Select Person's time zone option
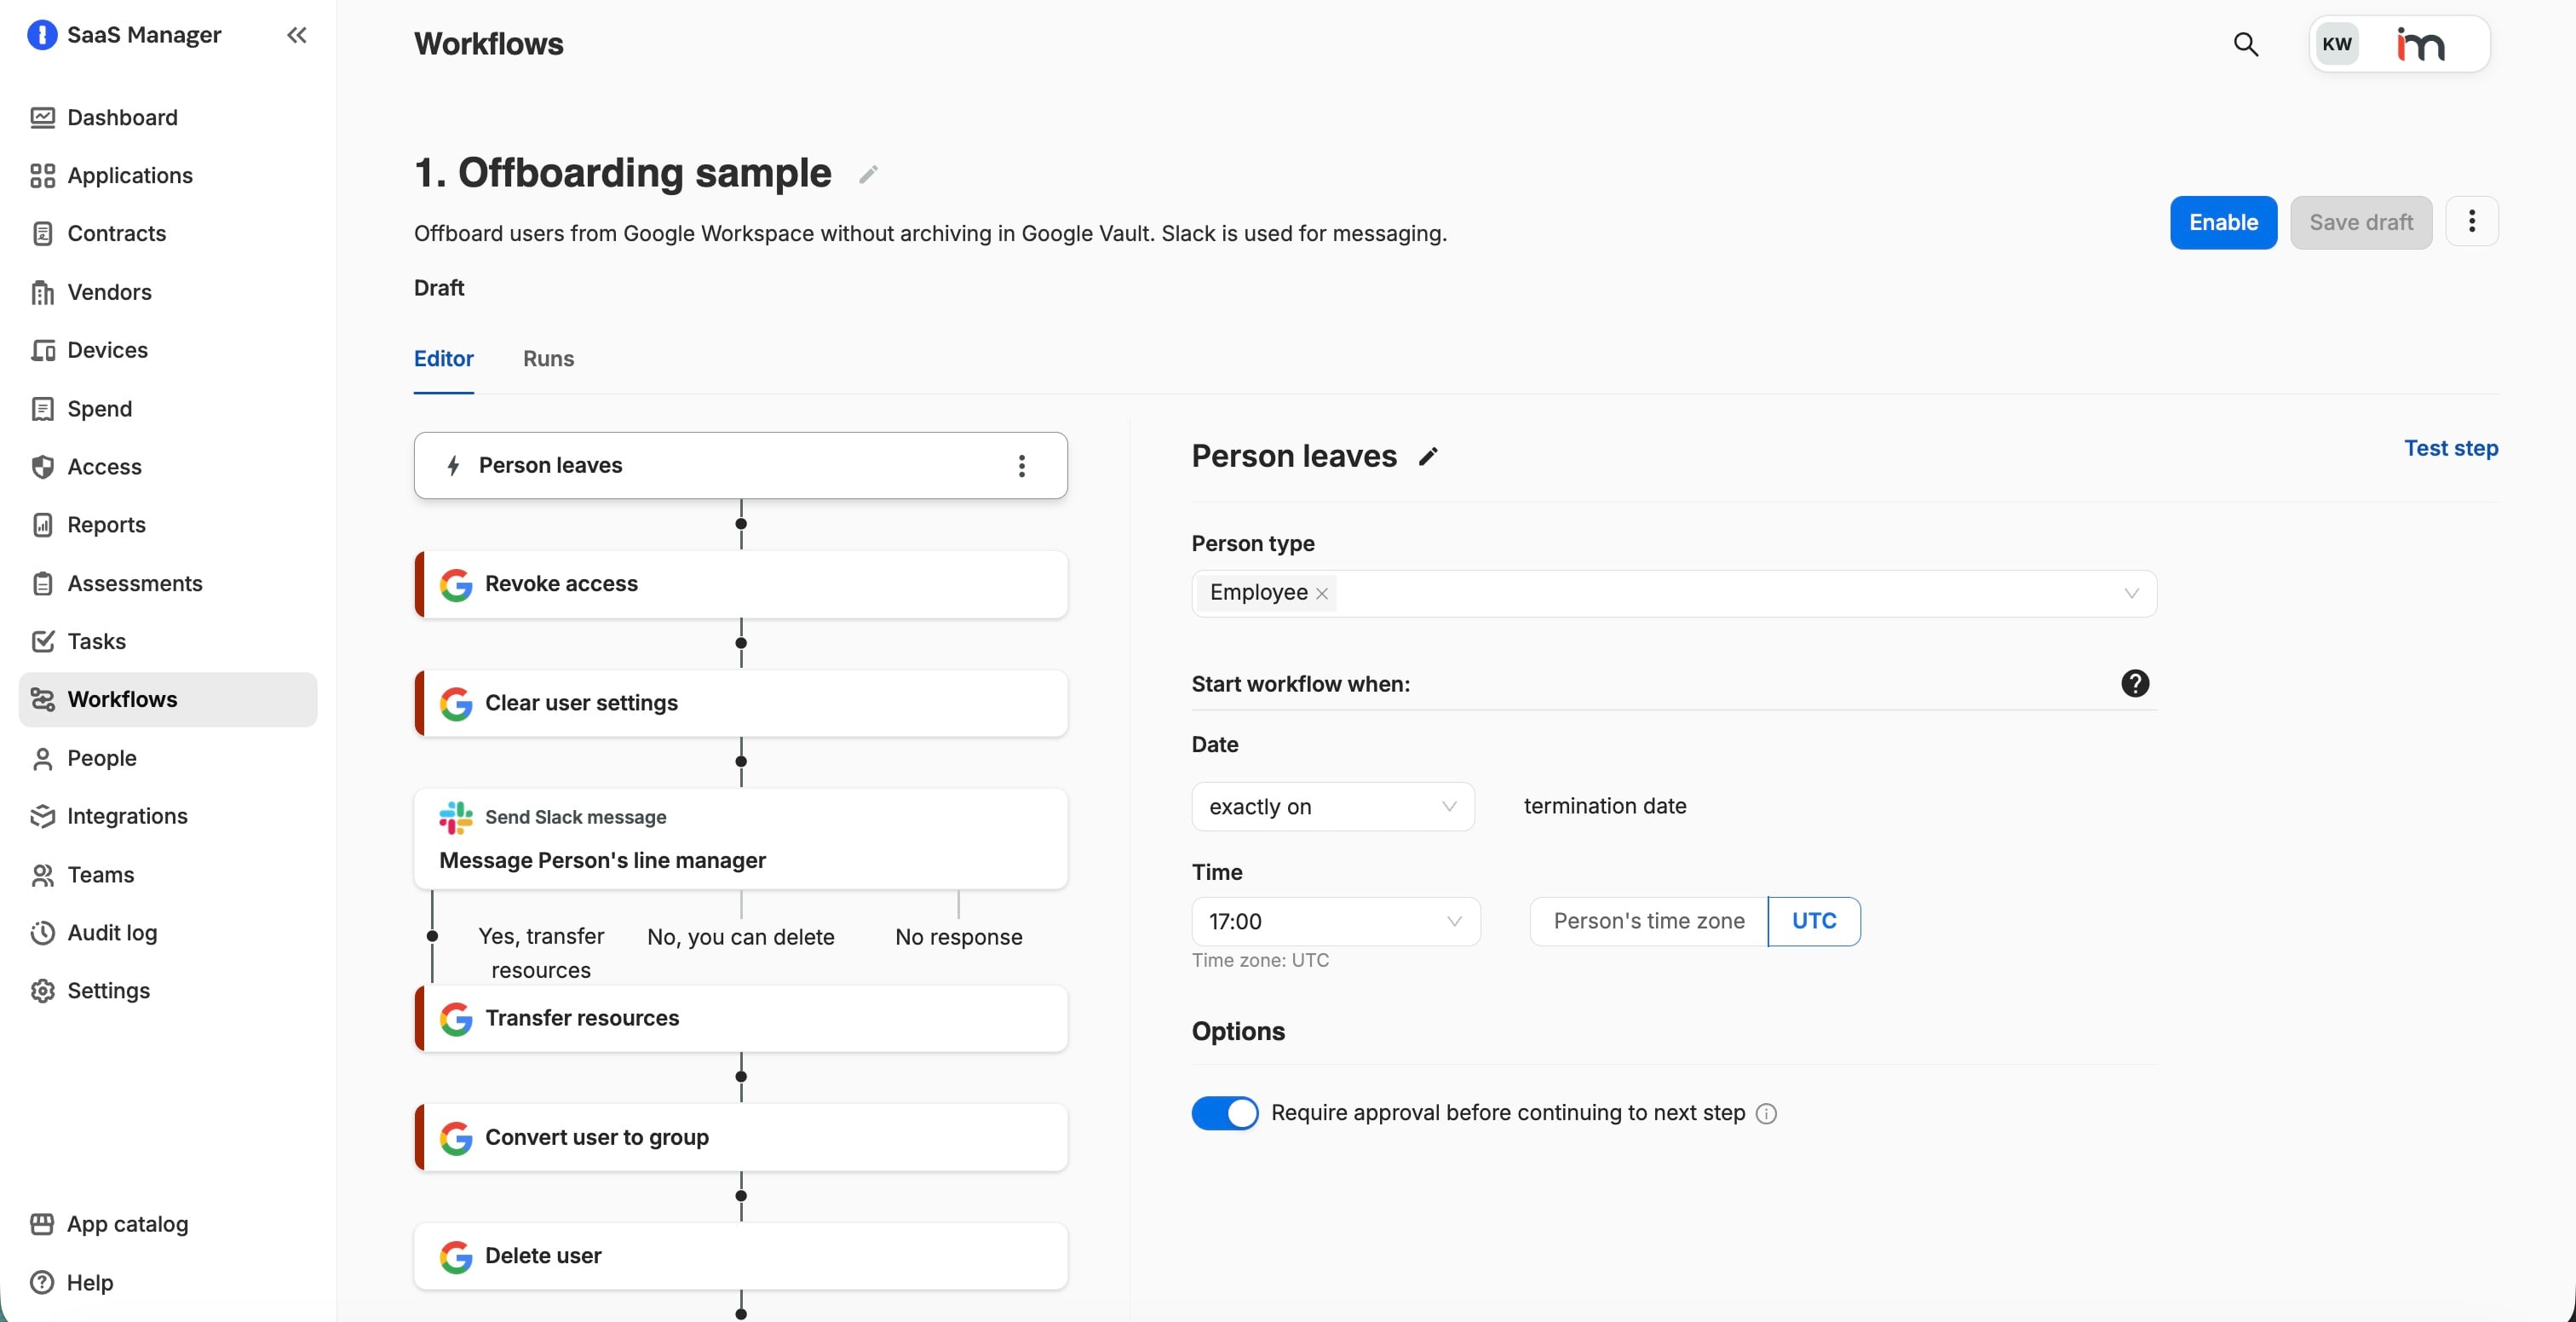This screenshot has width=2576, height=1322. pyautogui.click(x=1648, y=921)
